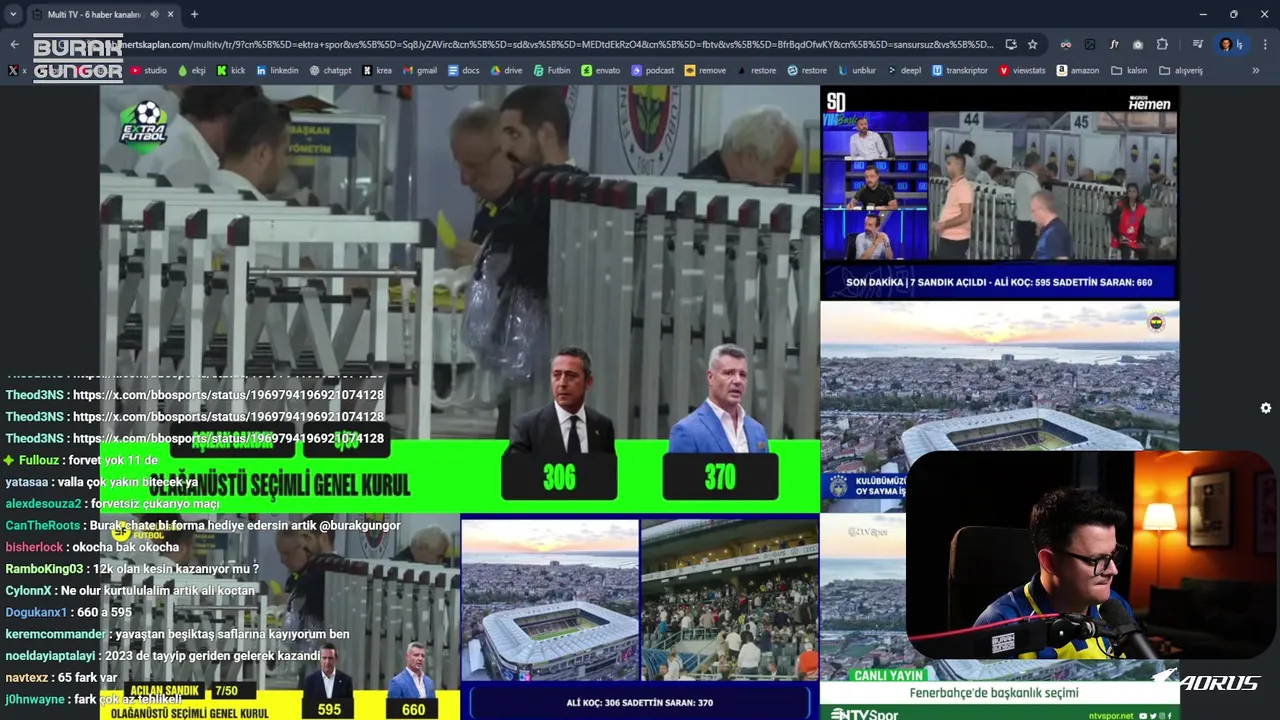
Task: Select the main Extra Futbol video stream
Action: click(460, 298)
